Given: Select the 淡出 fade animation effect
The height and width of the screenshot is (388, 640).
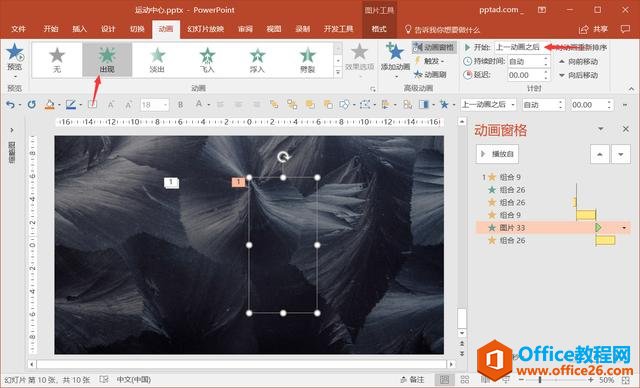Looking at the screenshot, I should tap(157, 60).
